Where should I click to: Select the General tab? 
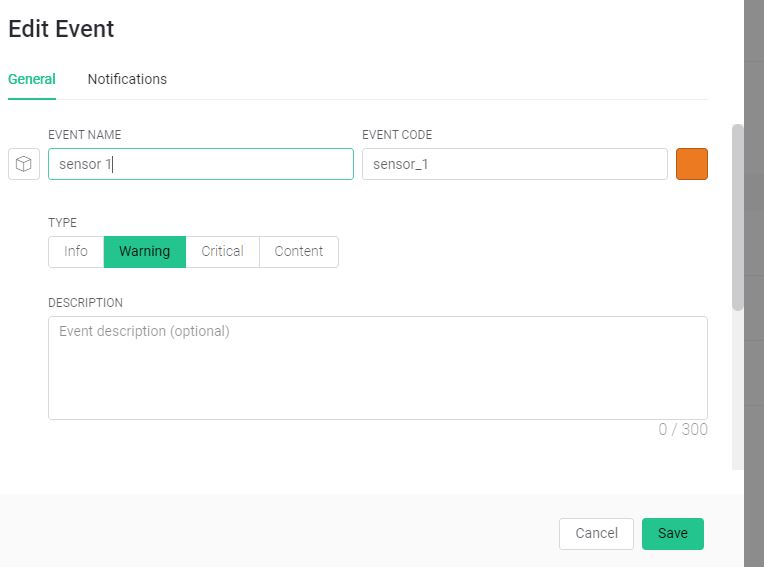pyautogui.click(x=32, y=79)
